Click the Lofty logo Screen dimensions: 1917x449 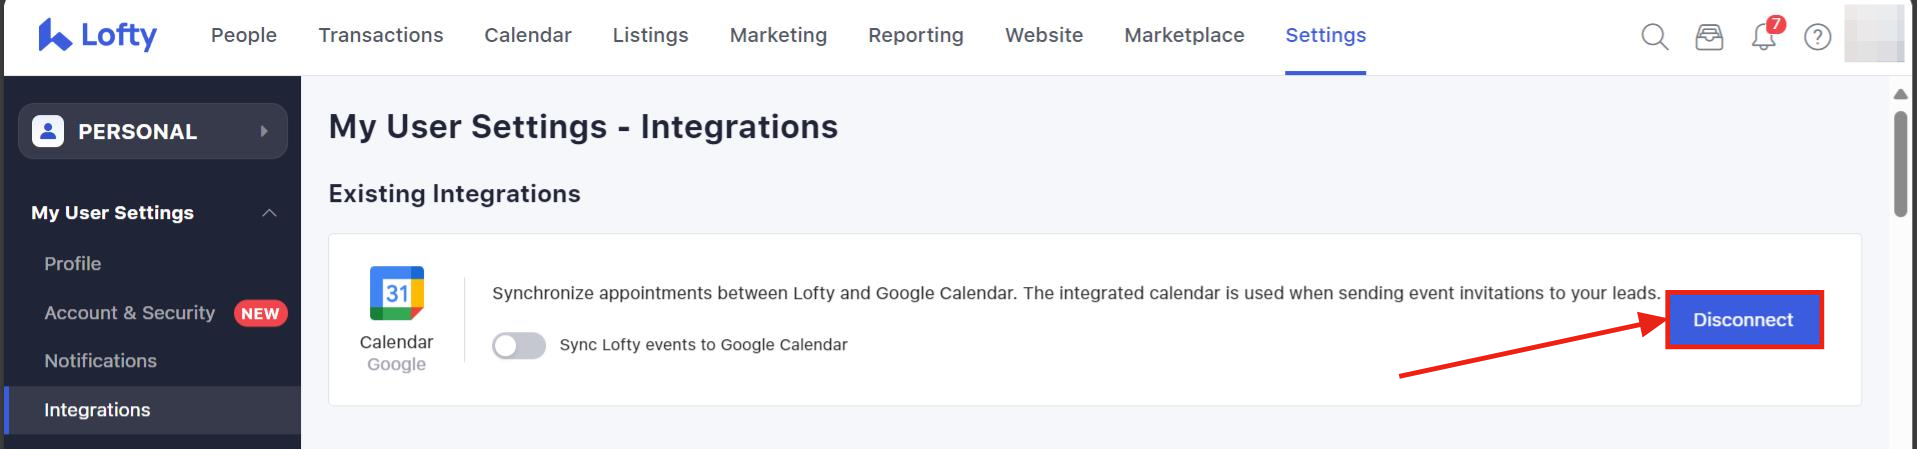pyautogui.click(x=97, y=36)
